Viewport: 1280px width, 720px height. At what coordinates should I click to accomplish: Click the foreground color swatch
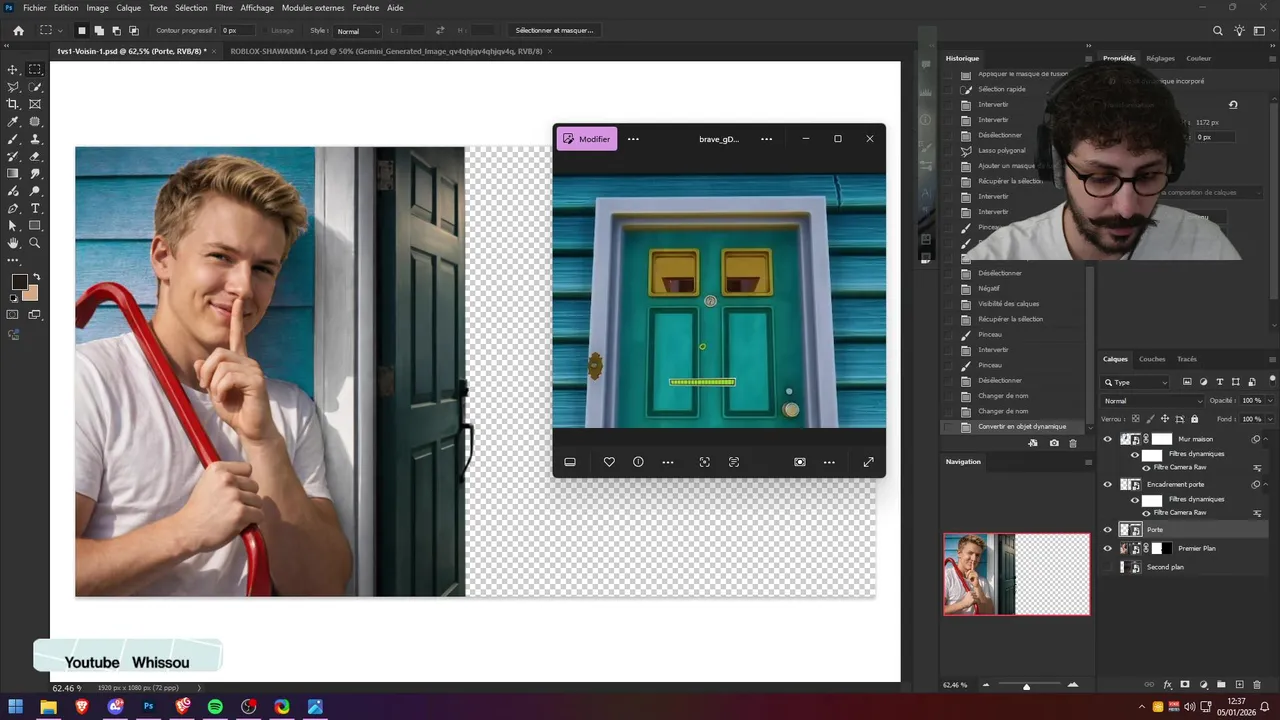(x=19, y=282)
